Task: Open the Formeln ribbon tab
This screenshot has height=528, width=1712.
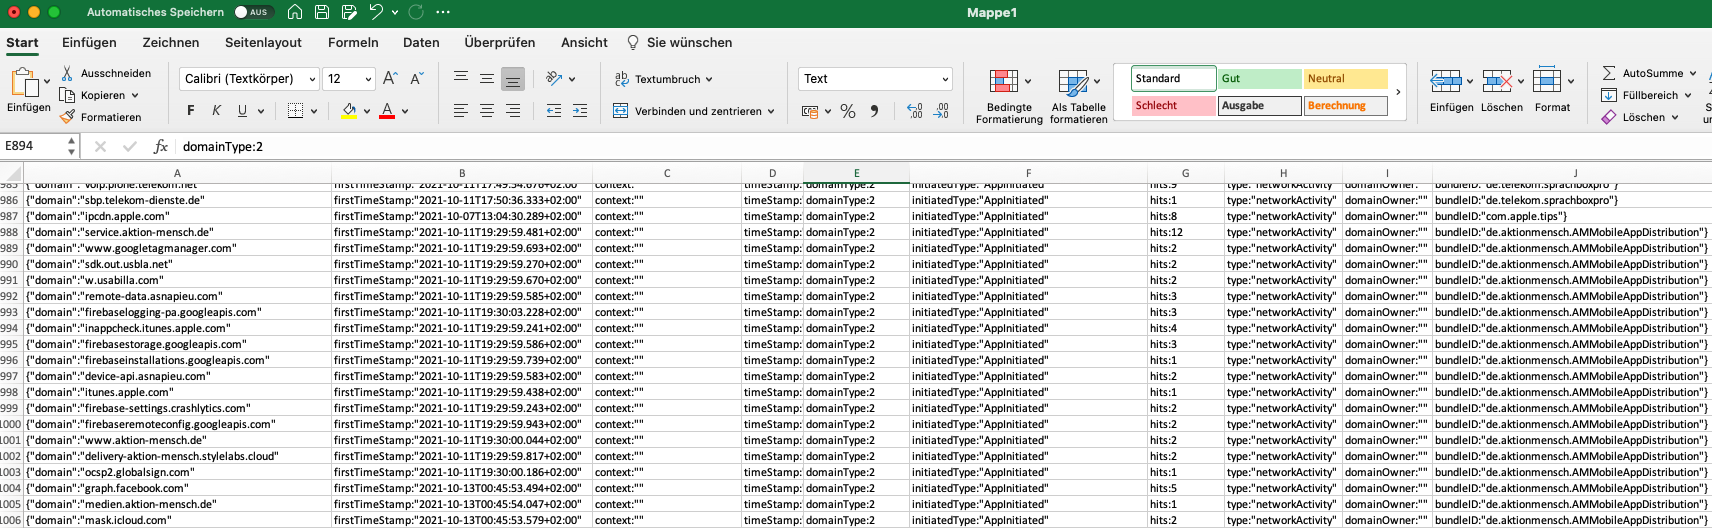Action: coord(353,42)
